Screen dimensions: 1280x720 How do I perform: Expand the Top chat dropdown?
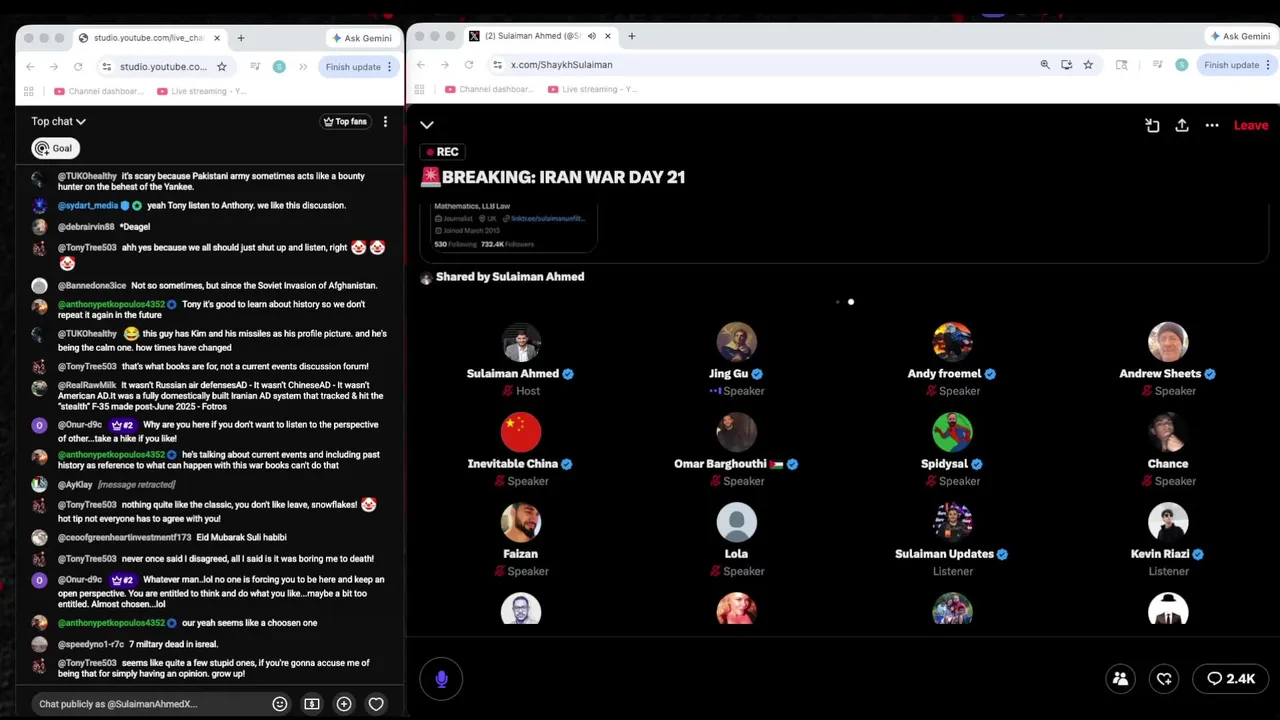(58, 122)
